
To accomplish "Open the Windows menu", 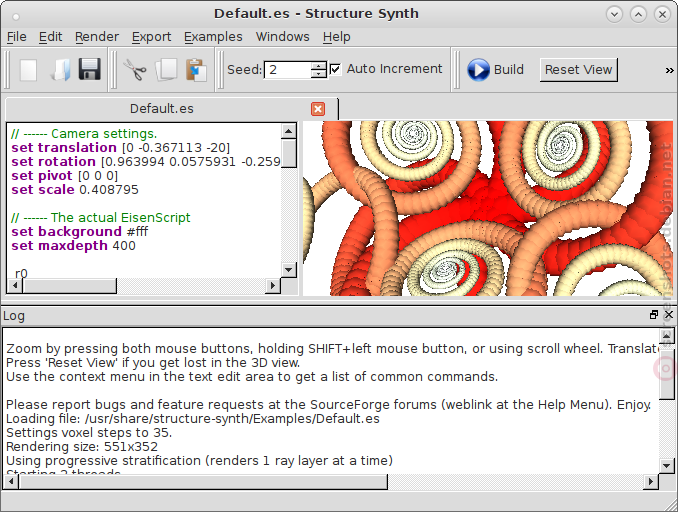I will coord(282,37).
